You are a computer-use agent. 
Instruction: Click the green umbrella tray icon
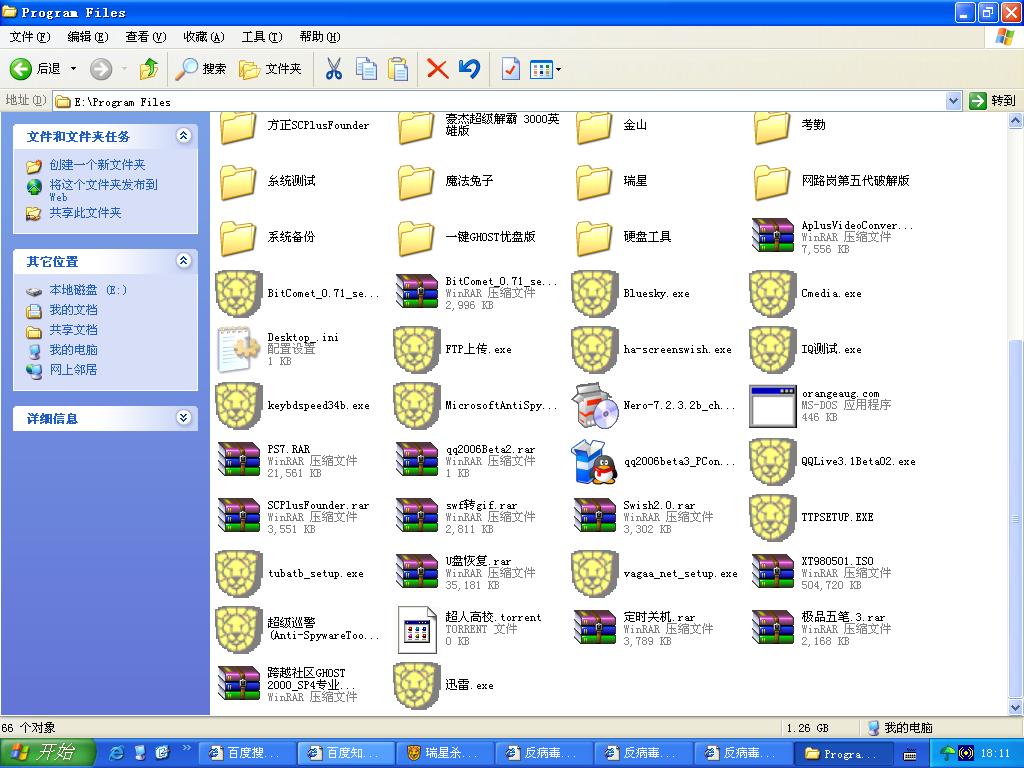948,753
